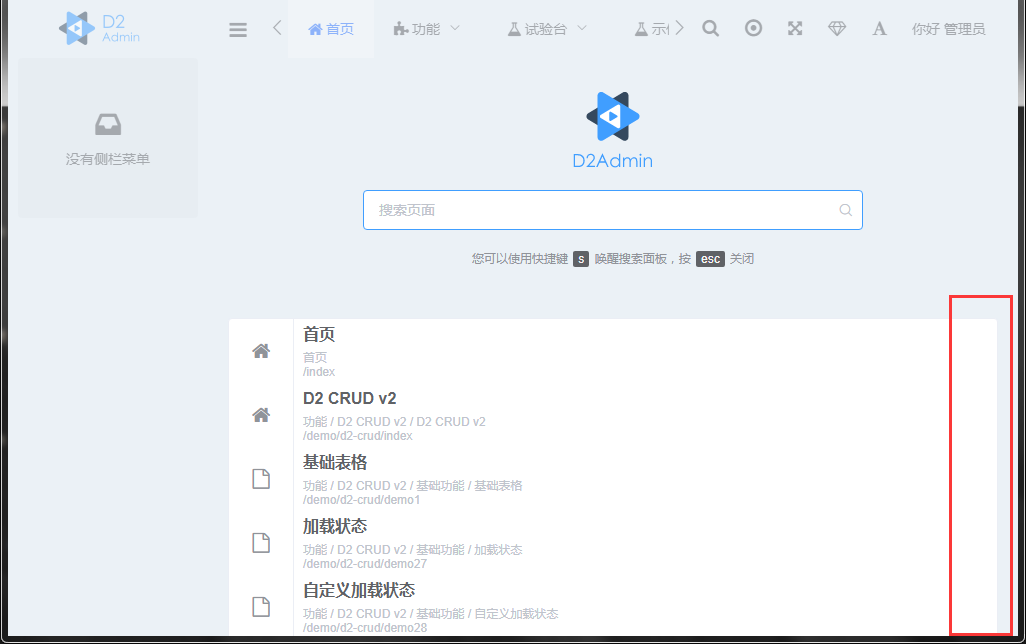This screenshot has width=1026, height=644.
Task: Click the /demo/d2-crud/demo27 path text
Action: tap(364, 564)
